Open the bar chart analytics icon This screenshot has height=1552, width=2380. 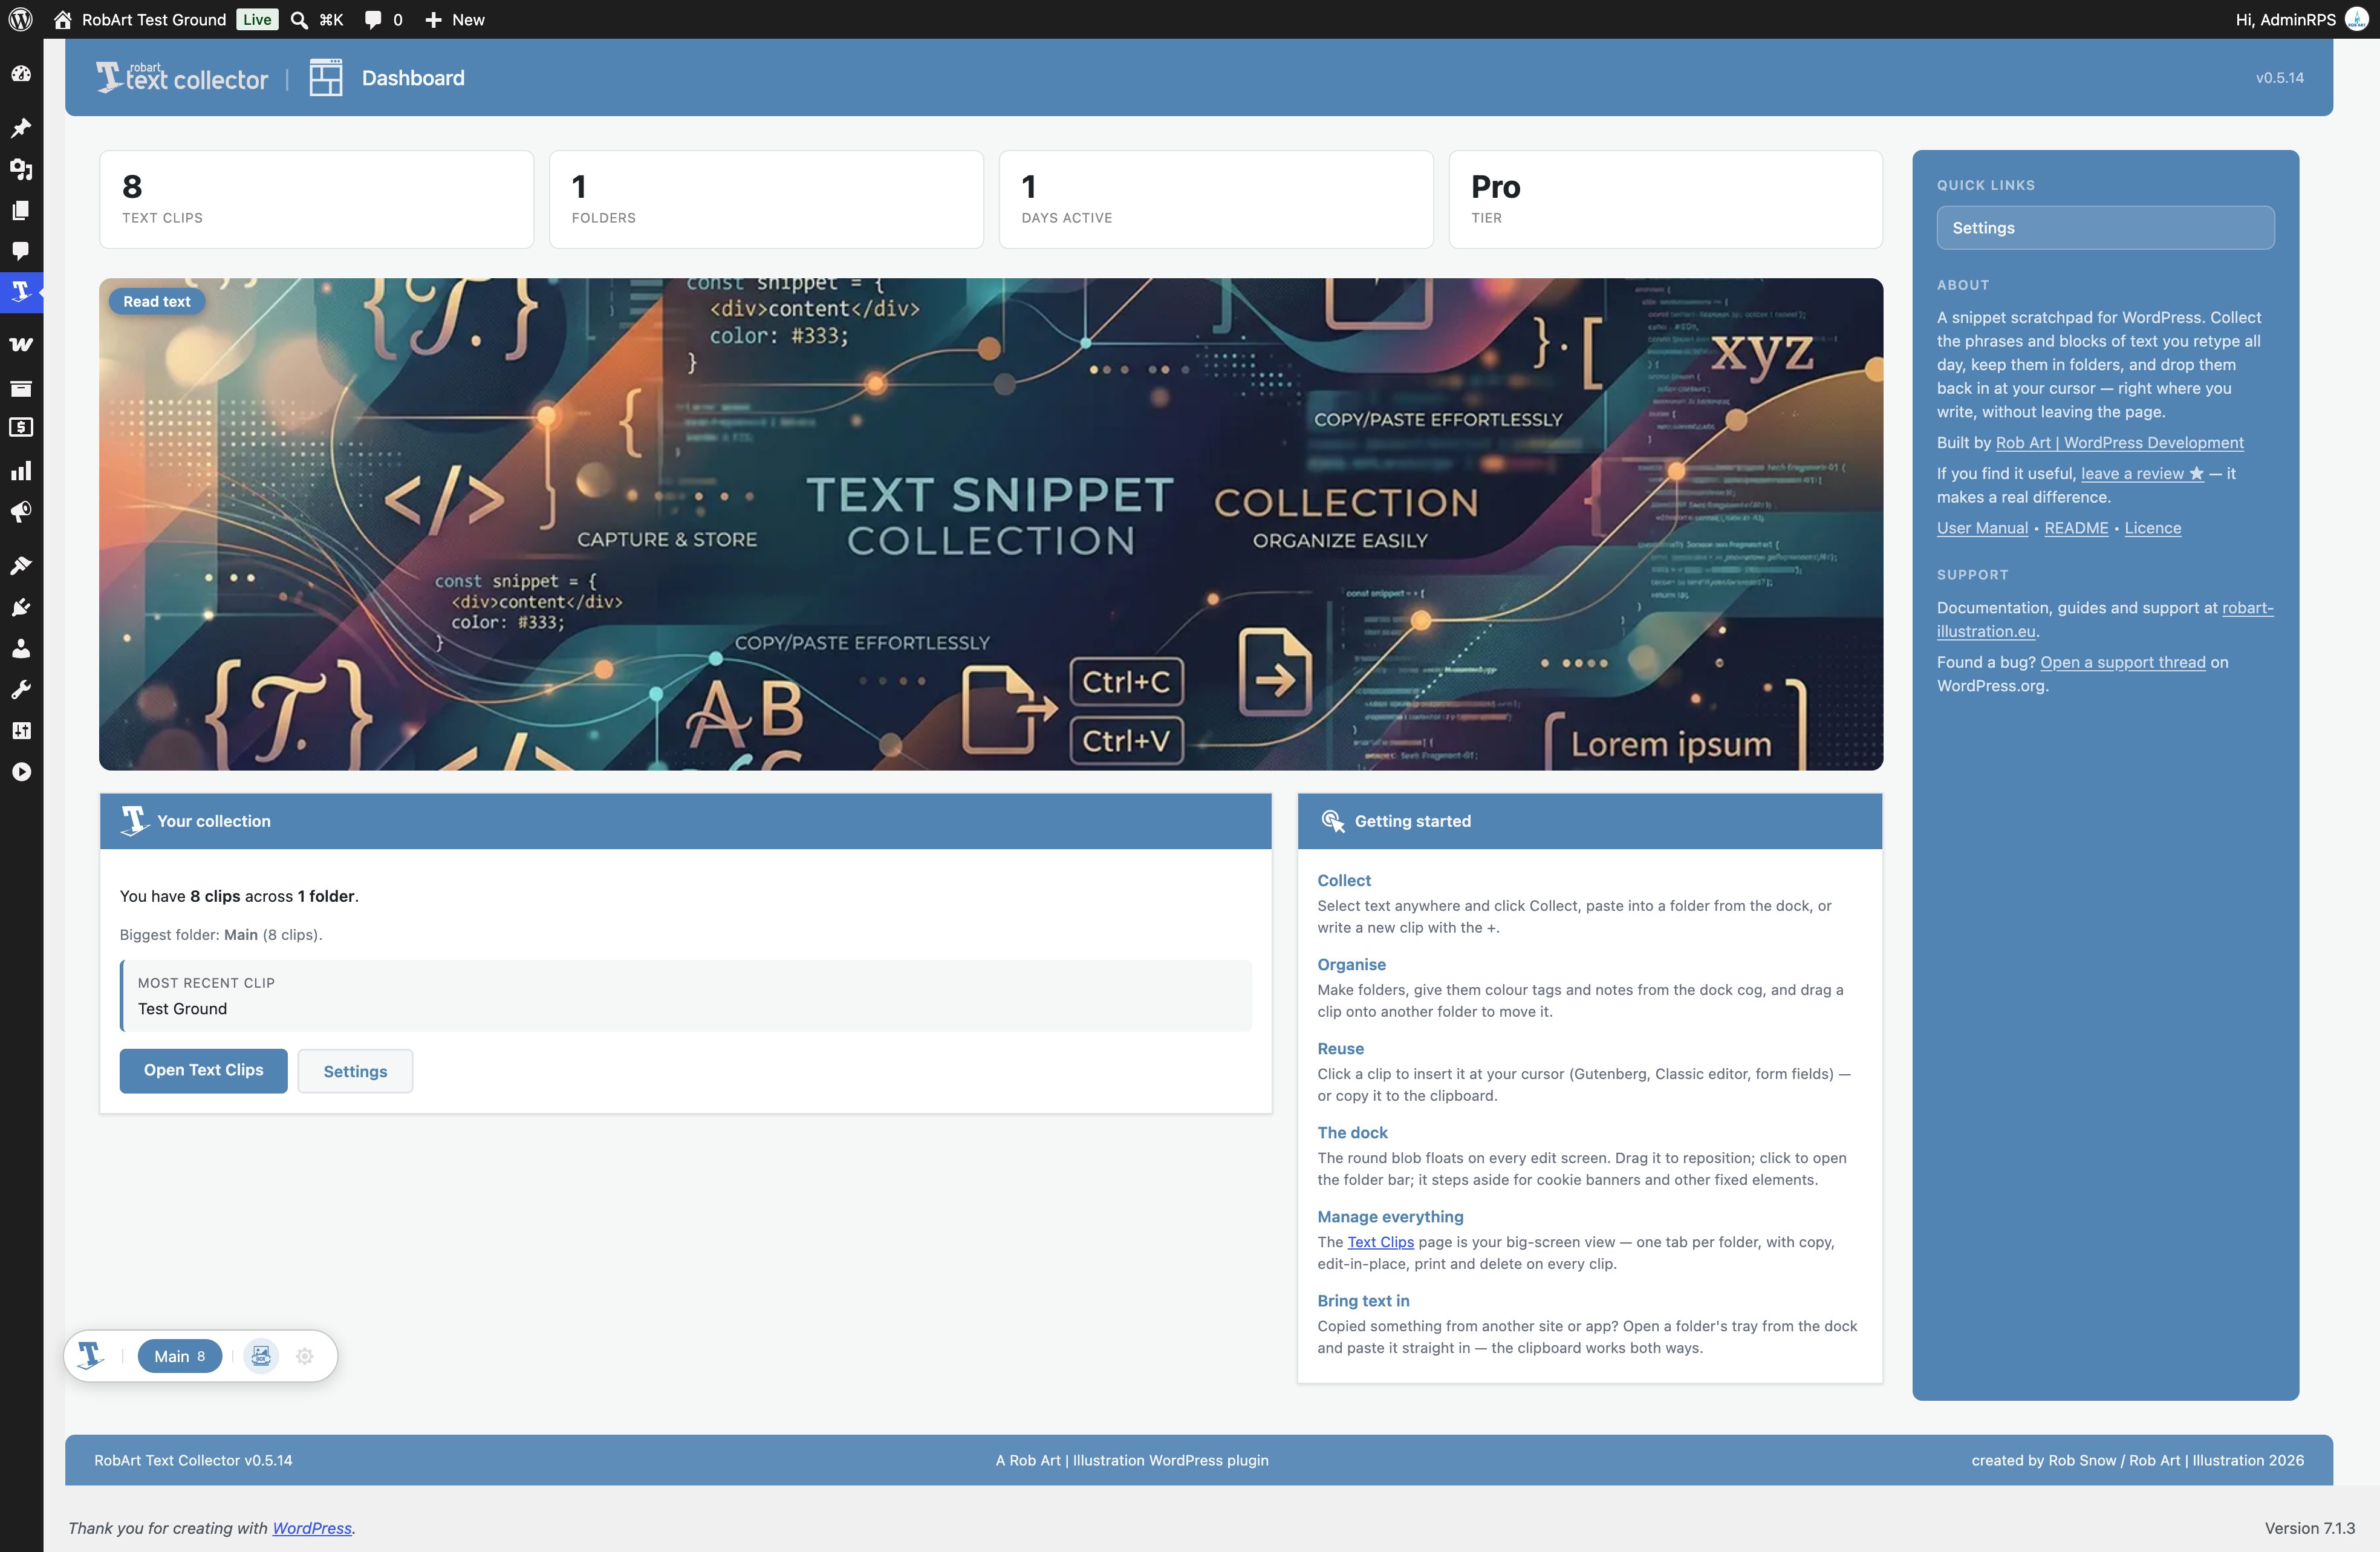21,470
